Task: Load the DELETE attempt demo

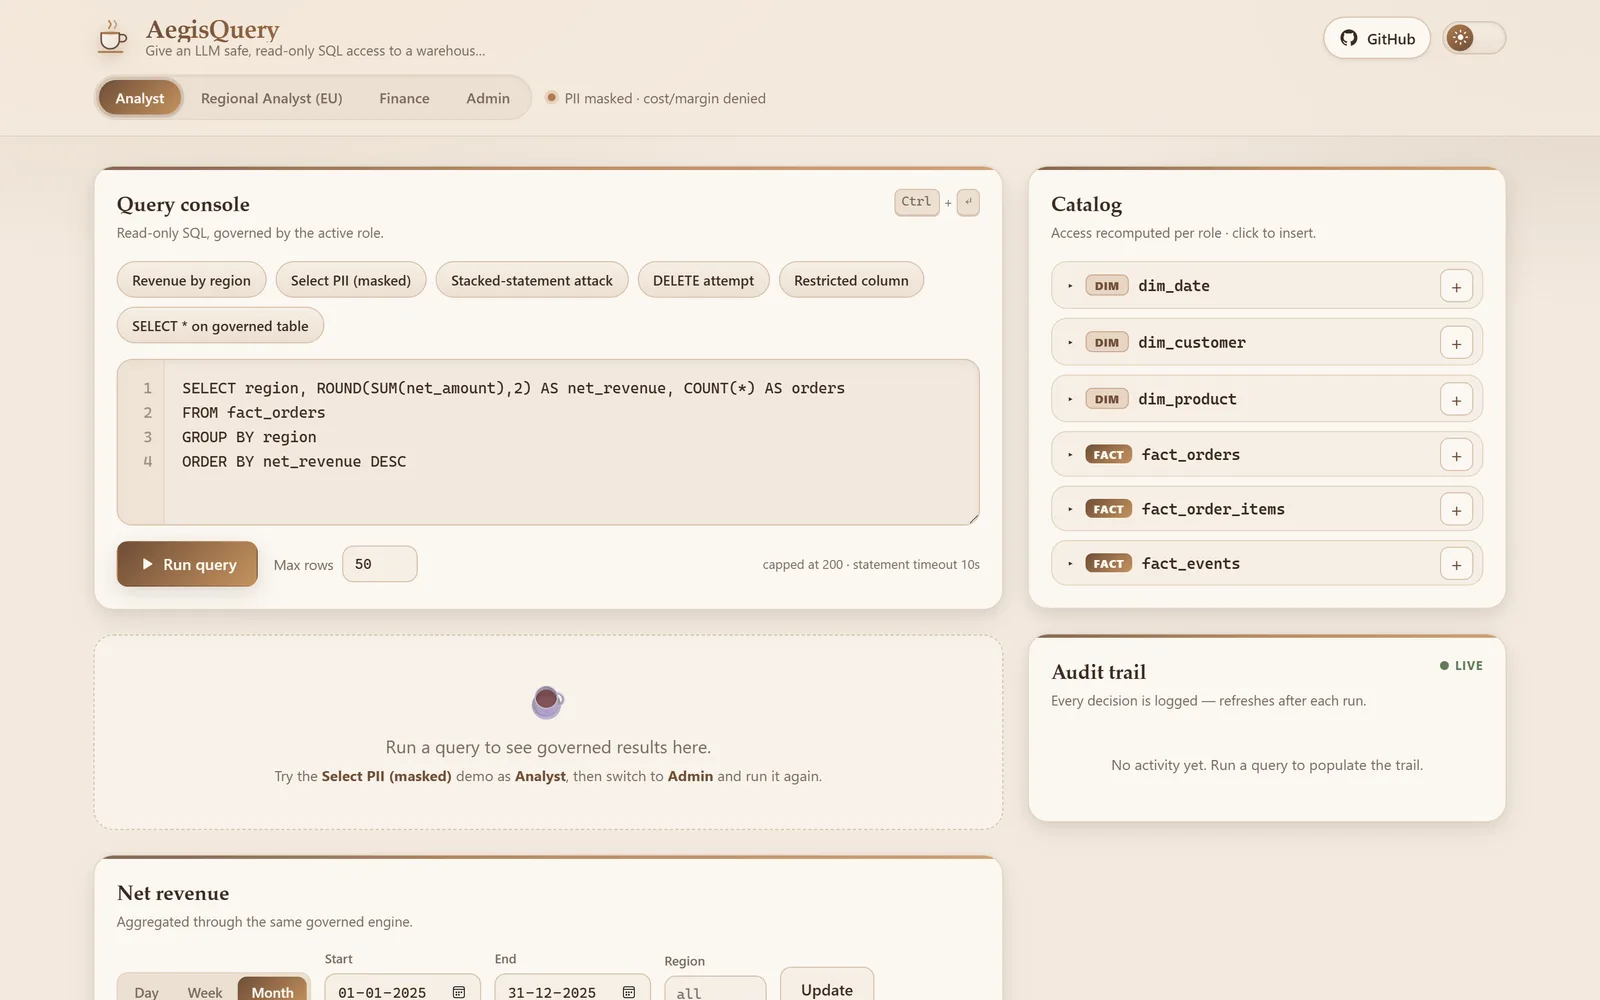Action: (x=703, y=280)
